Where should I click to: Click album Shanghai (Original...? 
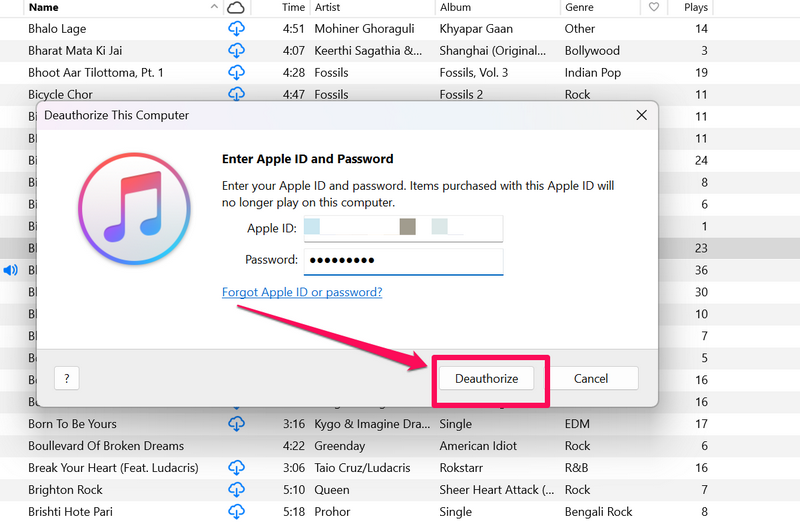coord(492,51)
